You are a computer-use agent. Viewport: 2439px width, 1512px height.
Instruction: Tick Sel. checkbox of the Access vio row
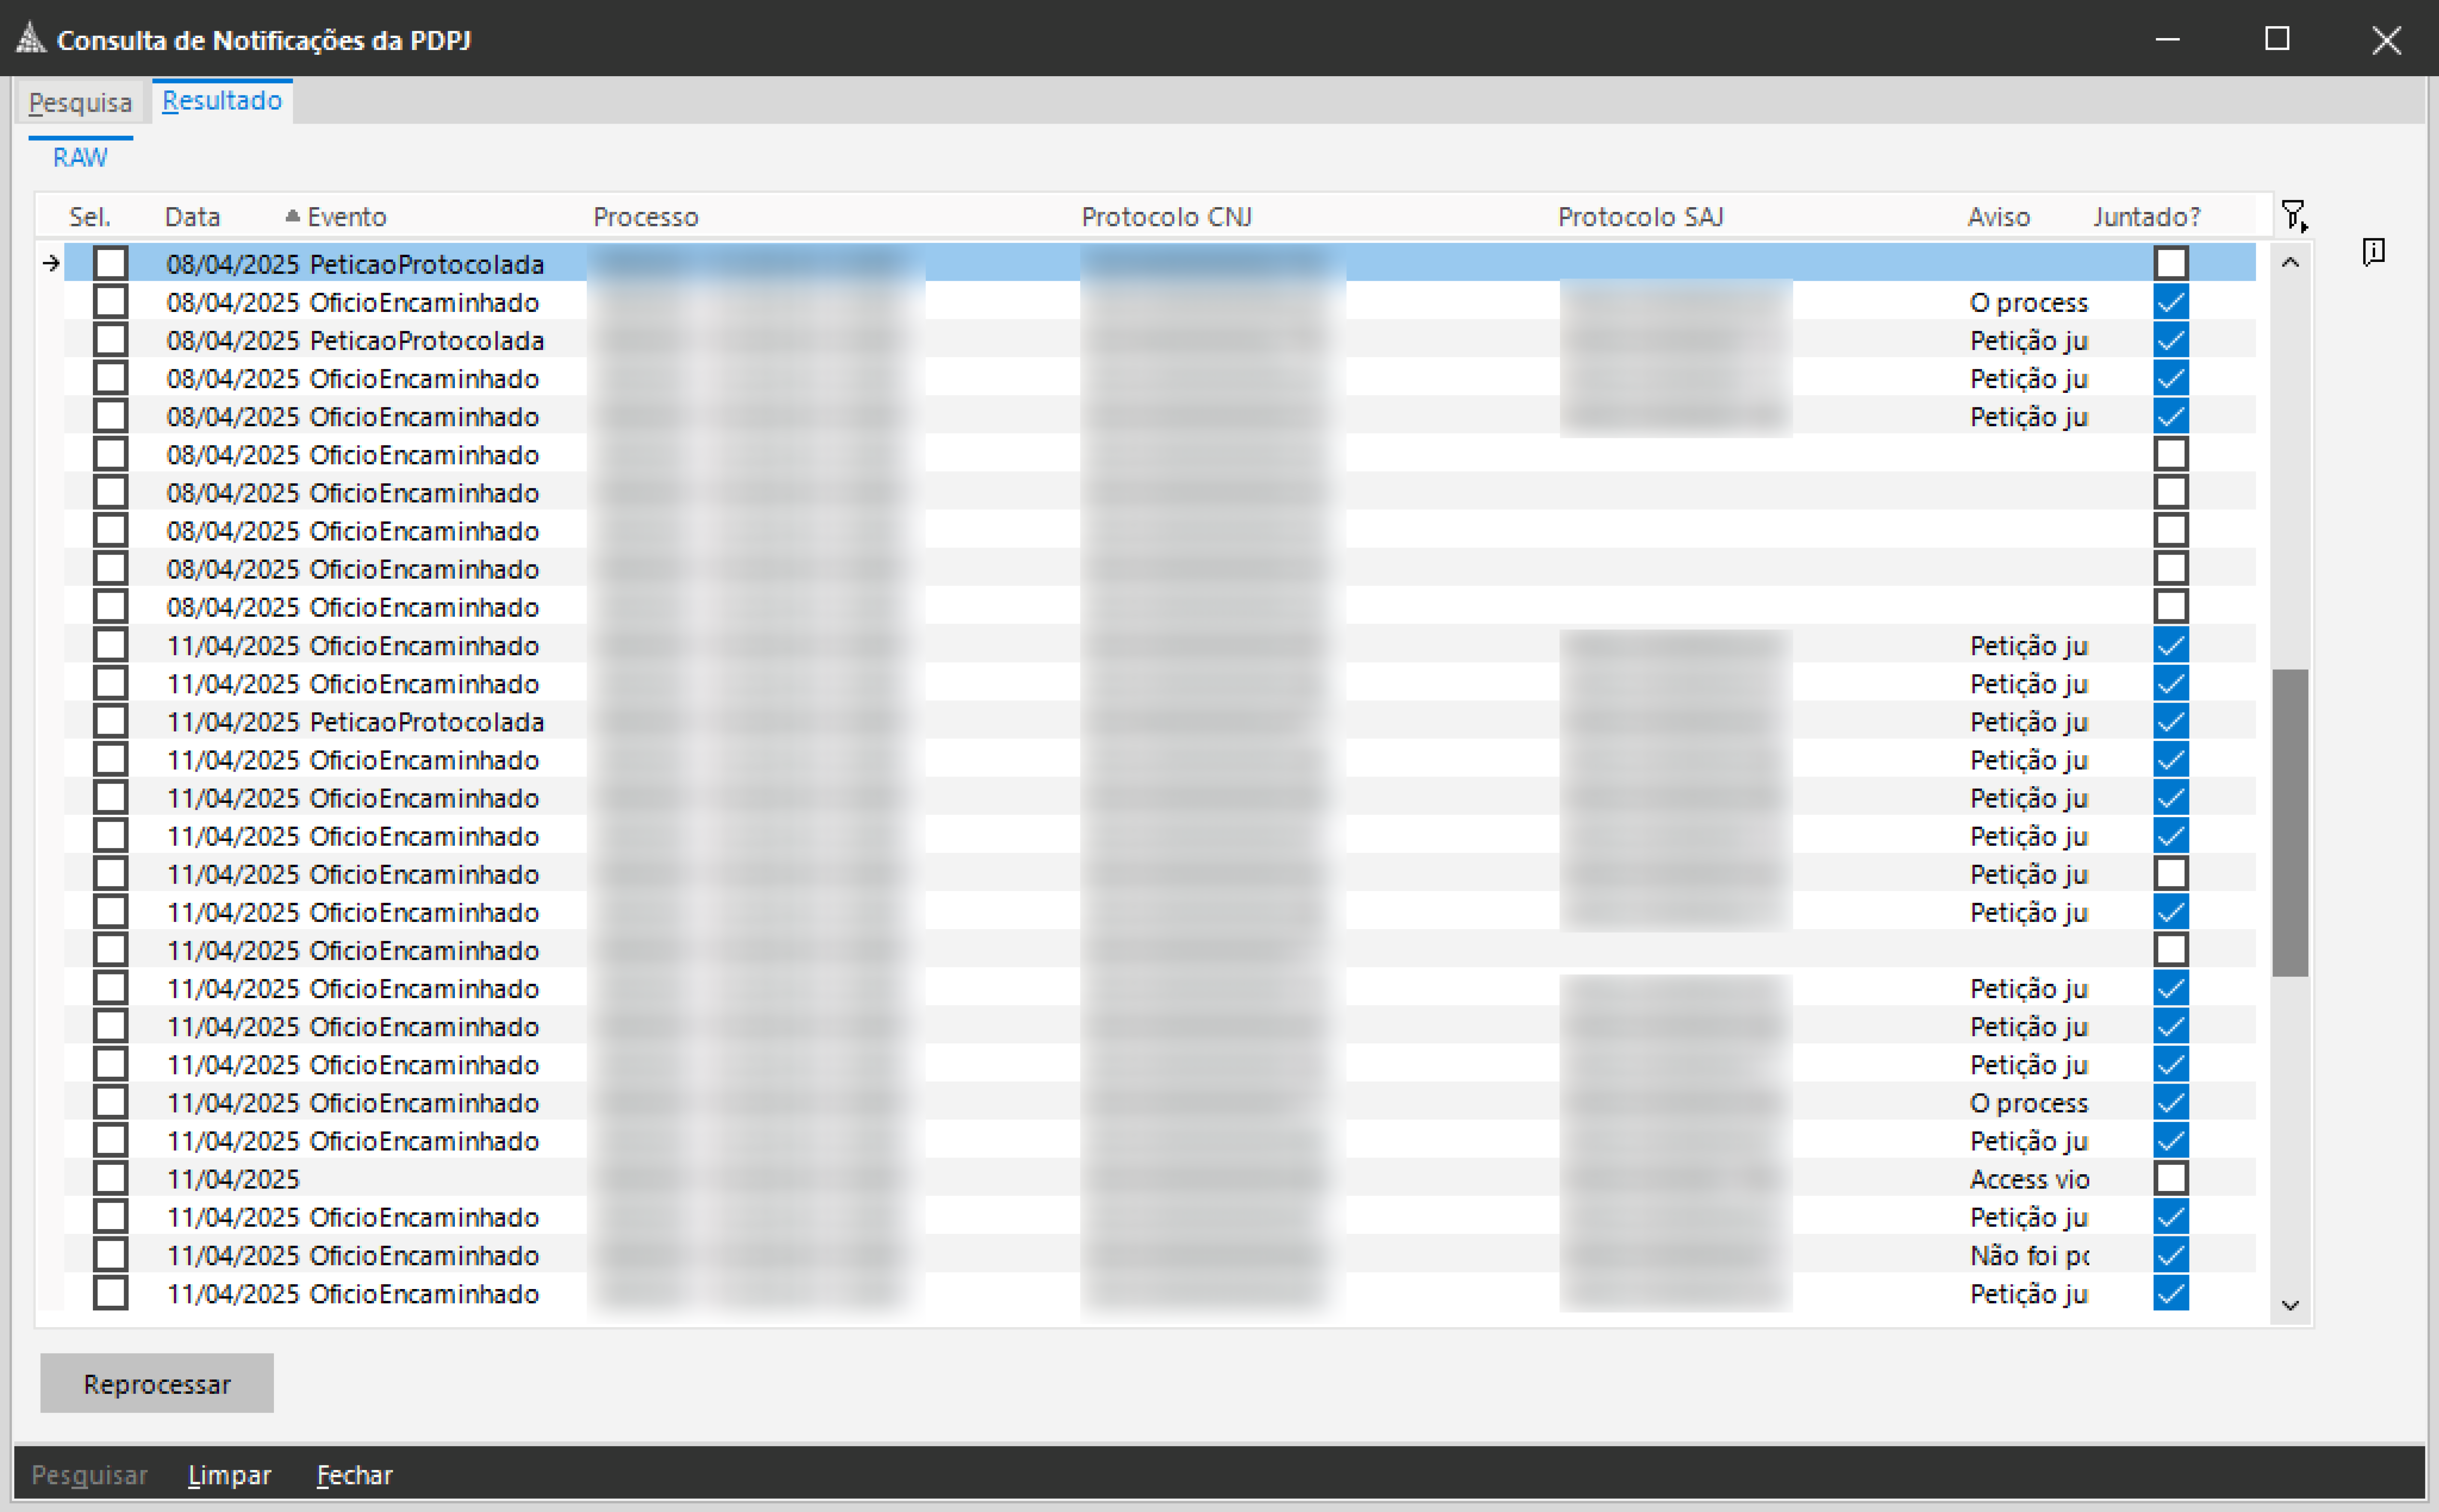[x=111, y=1178]
